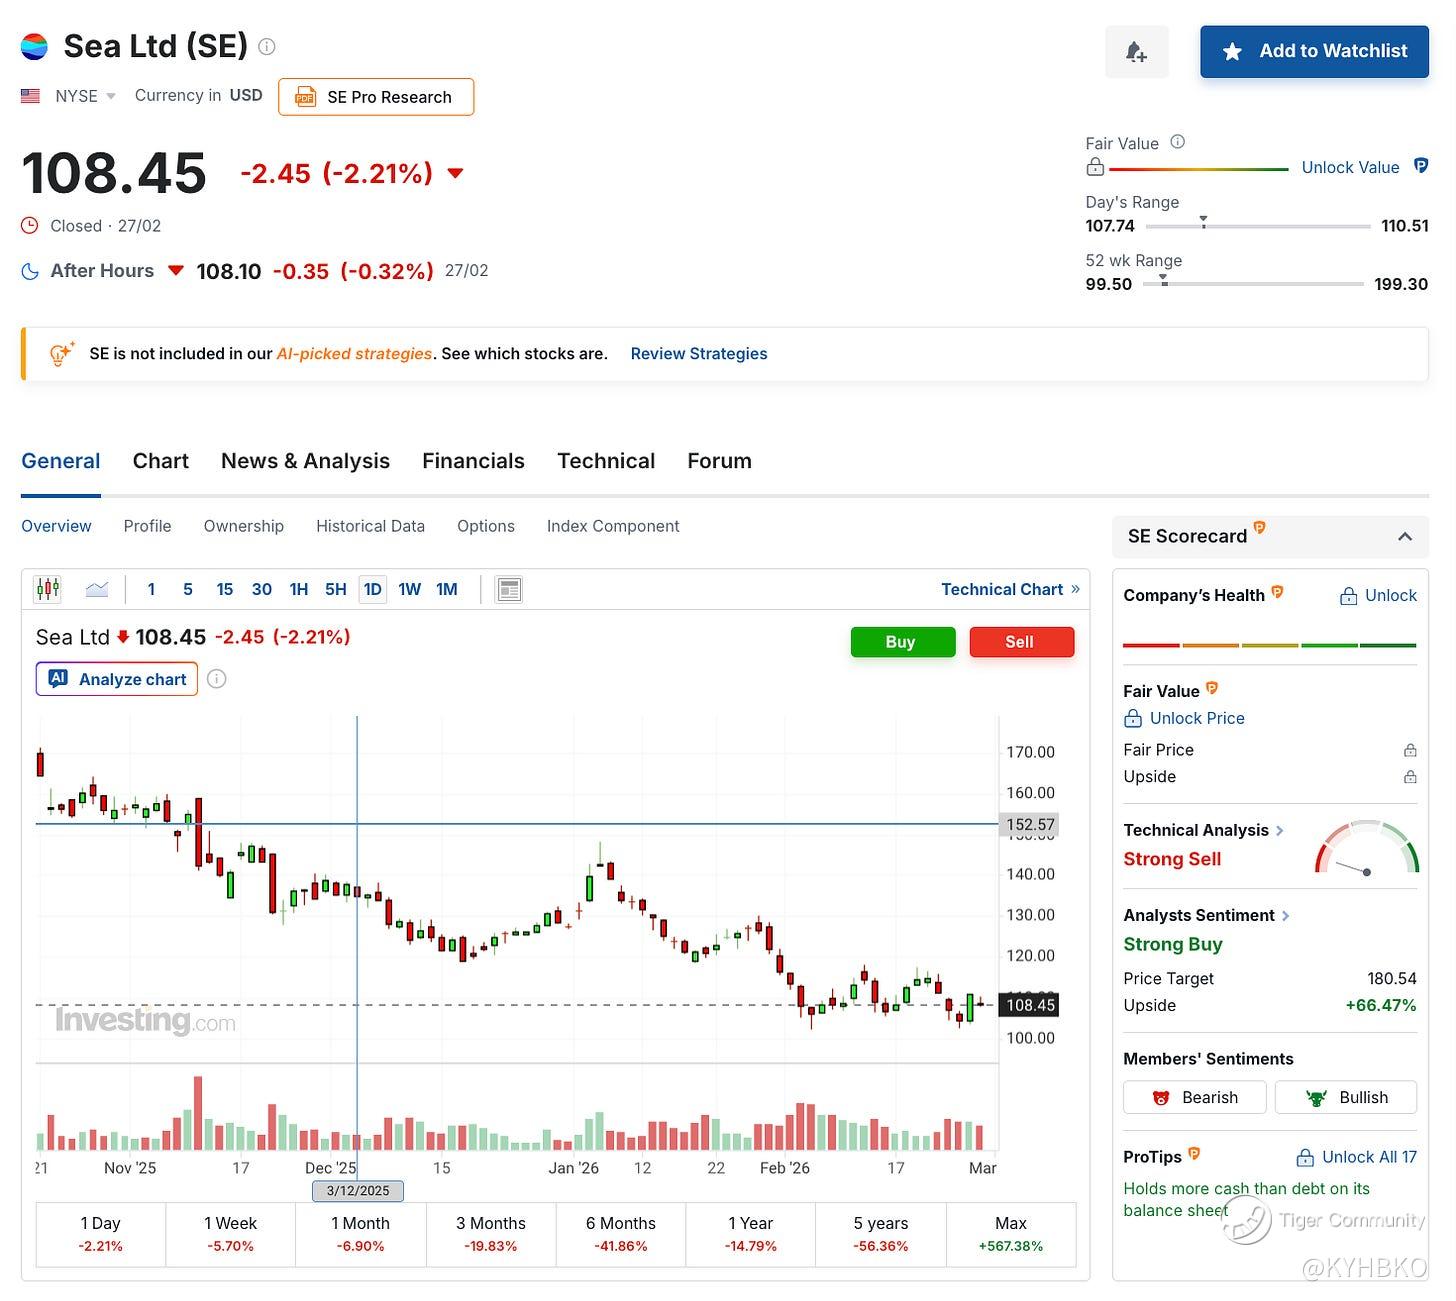Screen dimensions: 1456x1301
Task: Click Unlock Value link
Action: 1350,167
